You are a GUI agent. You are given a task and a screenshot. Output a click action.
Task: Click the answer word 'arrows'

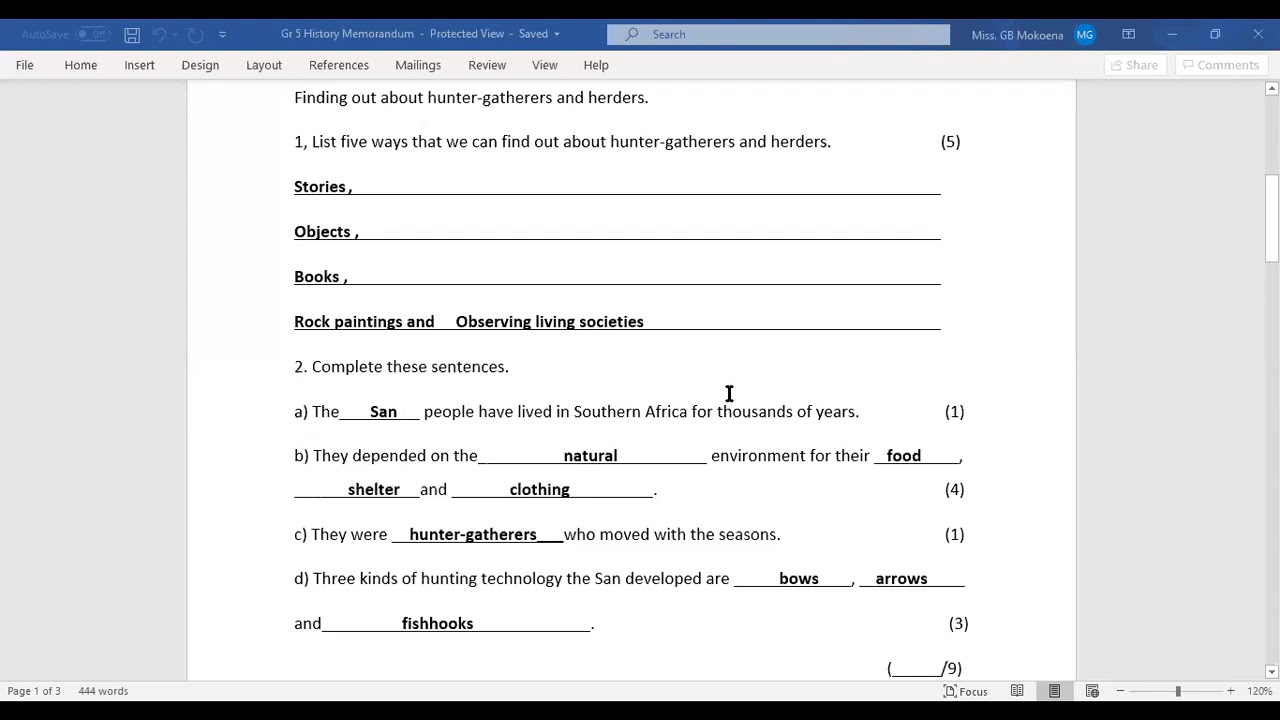[901, 579]
